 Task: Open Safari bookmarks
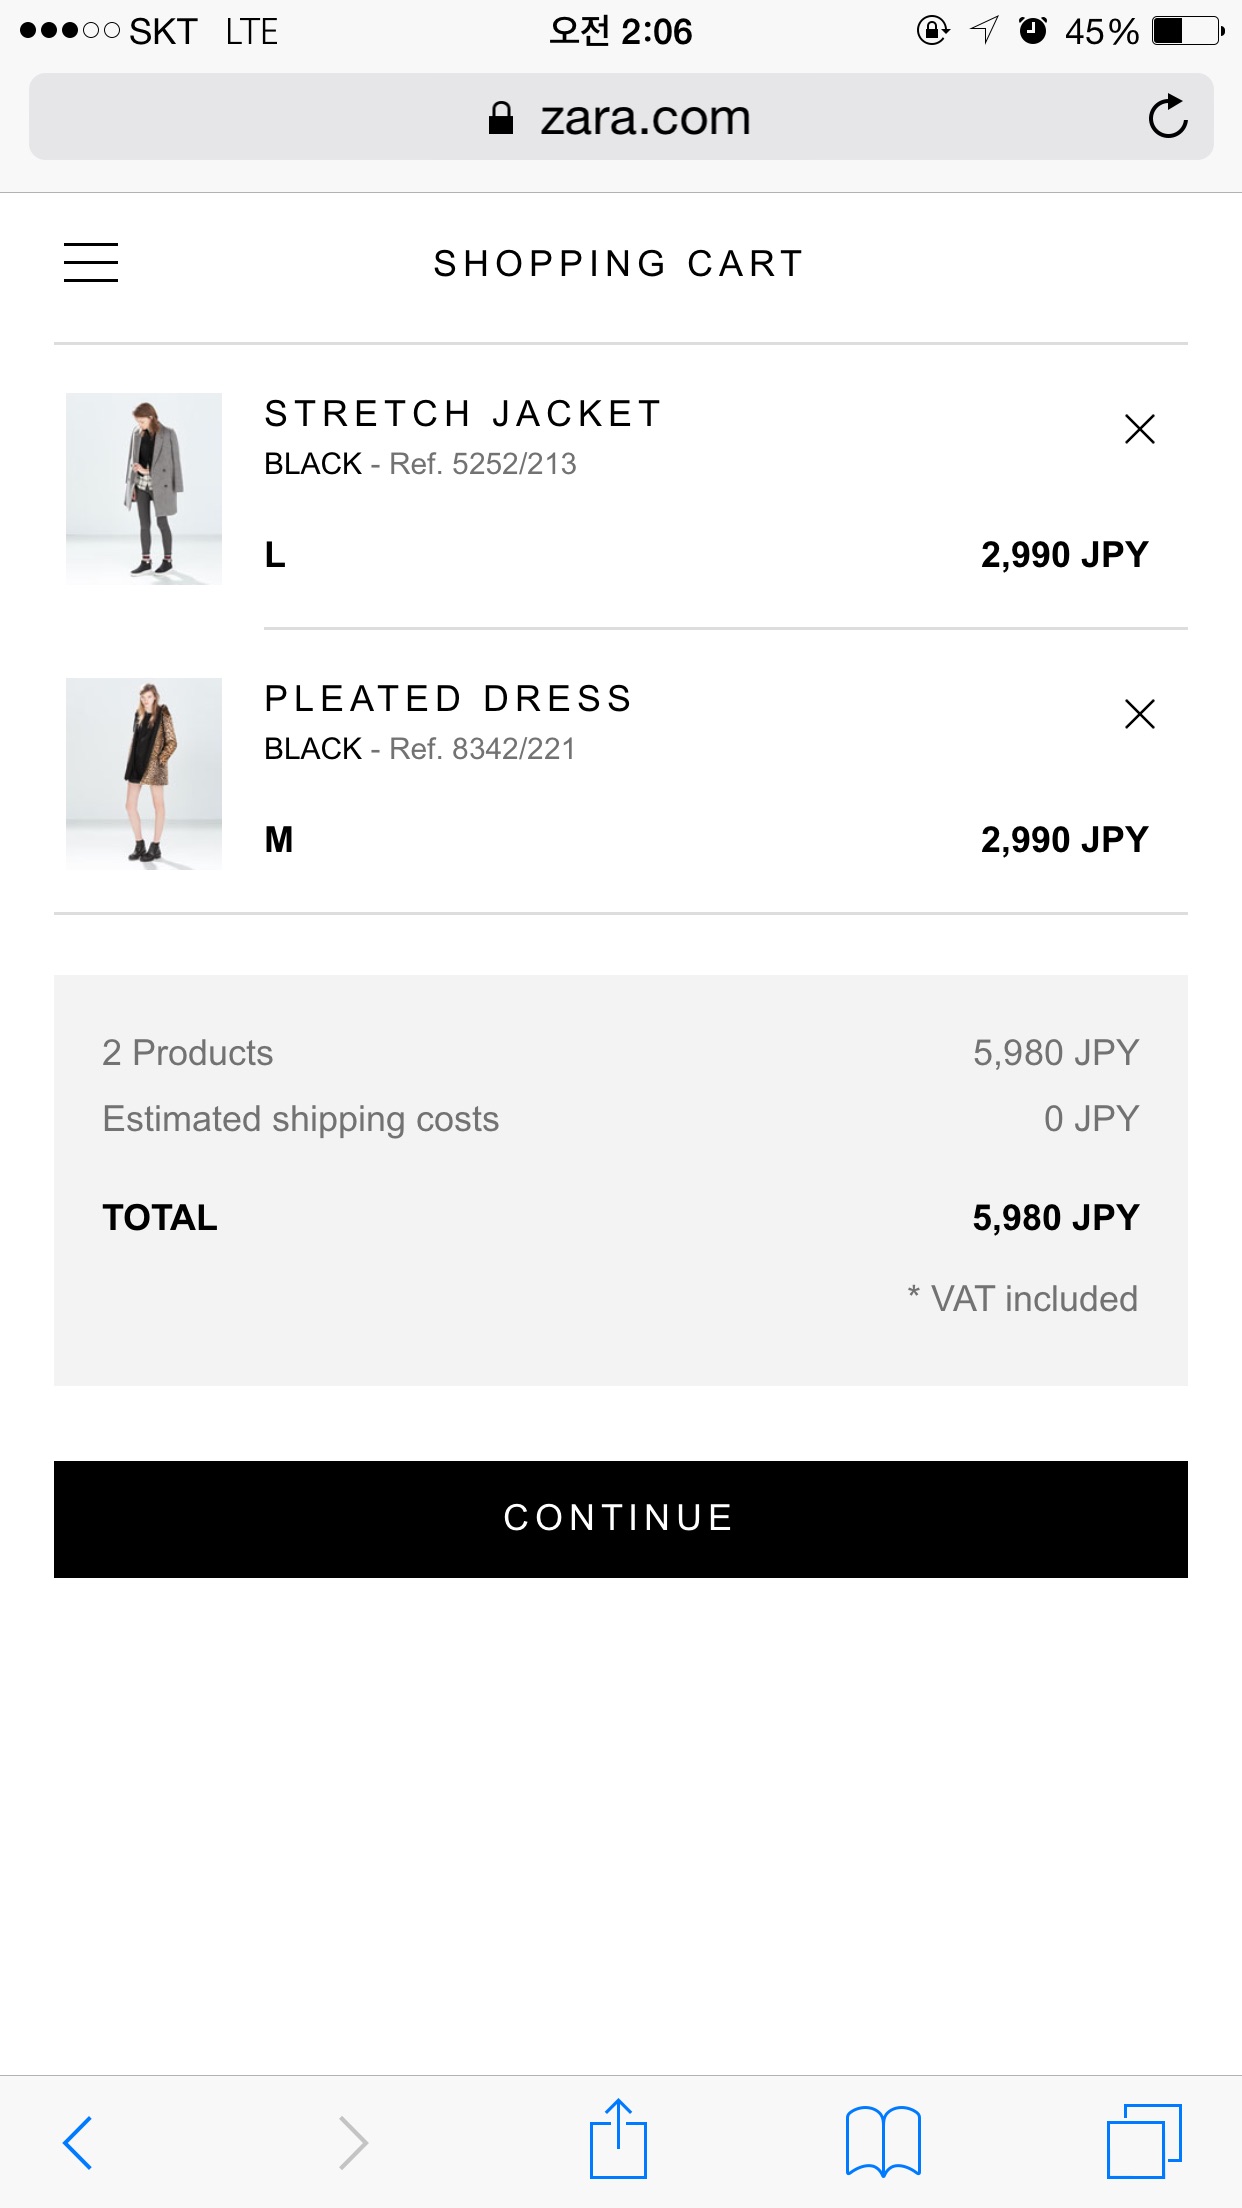(x=883, y=2142)
